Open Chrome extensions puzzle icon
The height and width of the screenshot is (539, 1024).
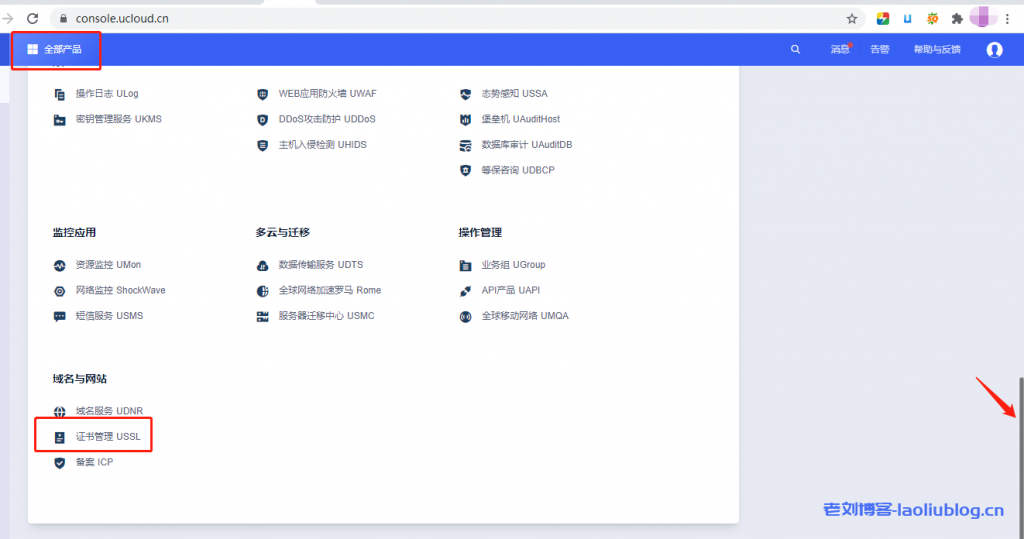pos(957,18)
